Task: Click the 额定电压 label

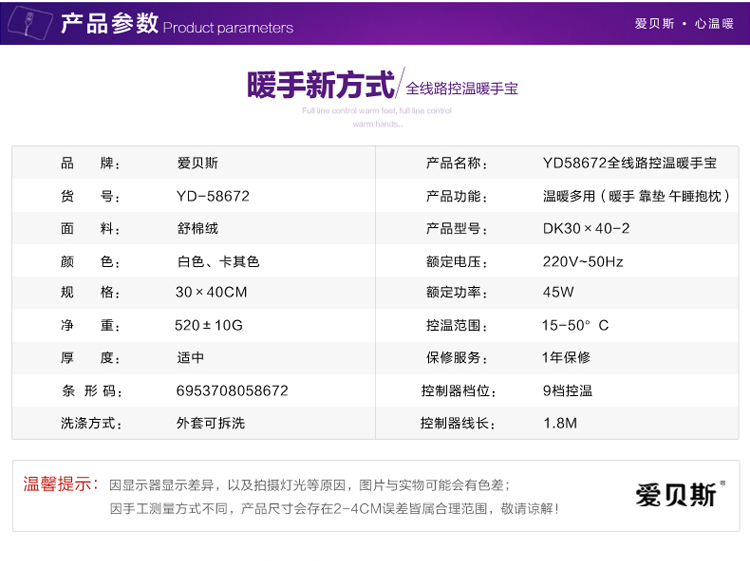Action: pos(456,262)
